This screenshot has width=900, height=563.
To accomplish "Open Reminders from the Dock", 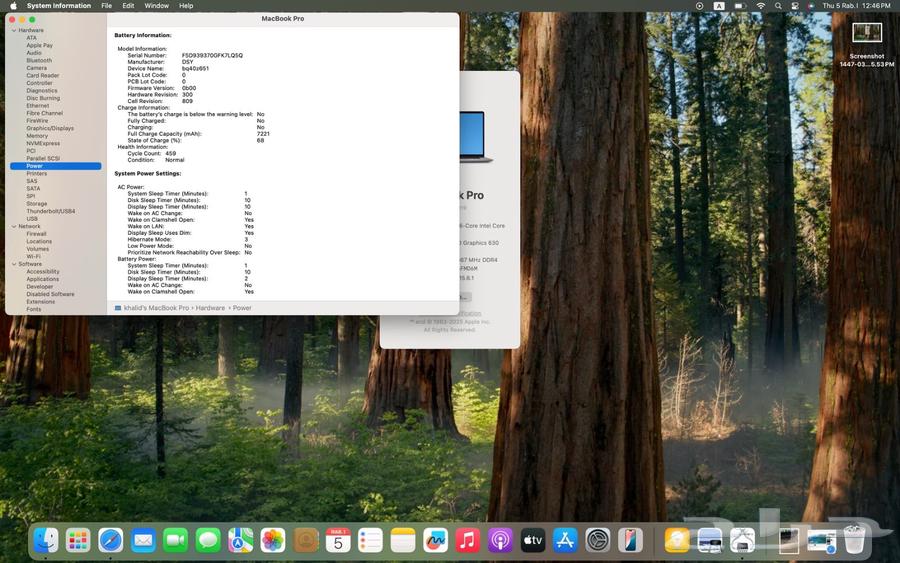I will pos(370,540).
